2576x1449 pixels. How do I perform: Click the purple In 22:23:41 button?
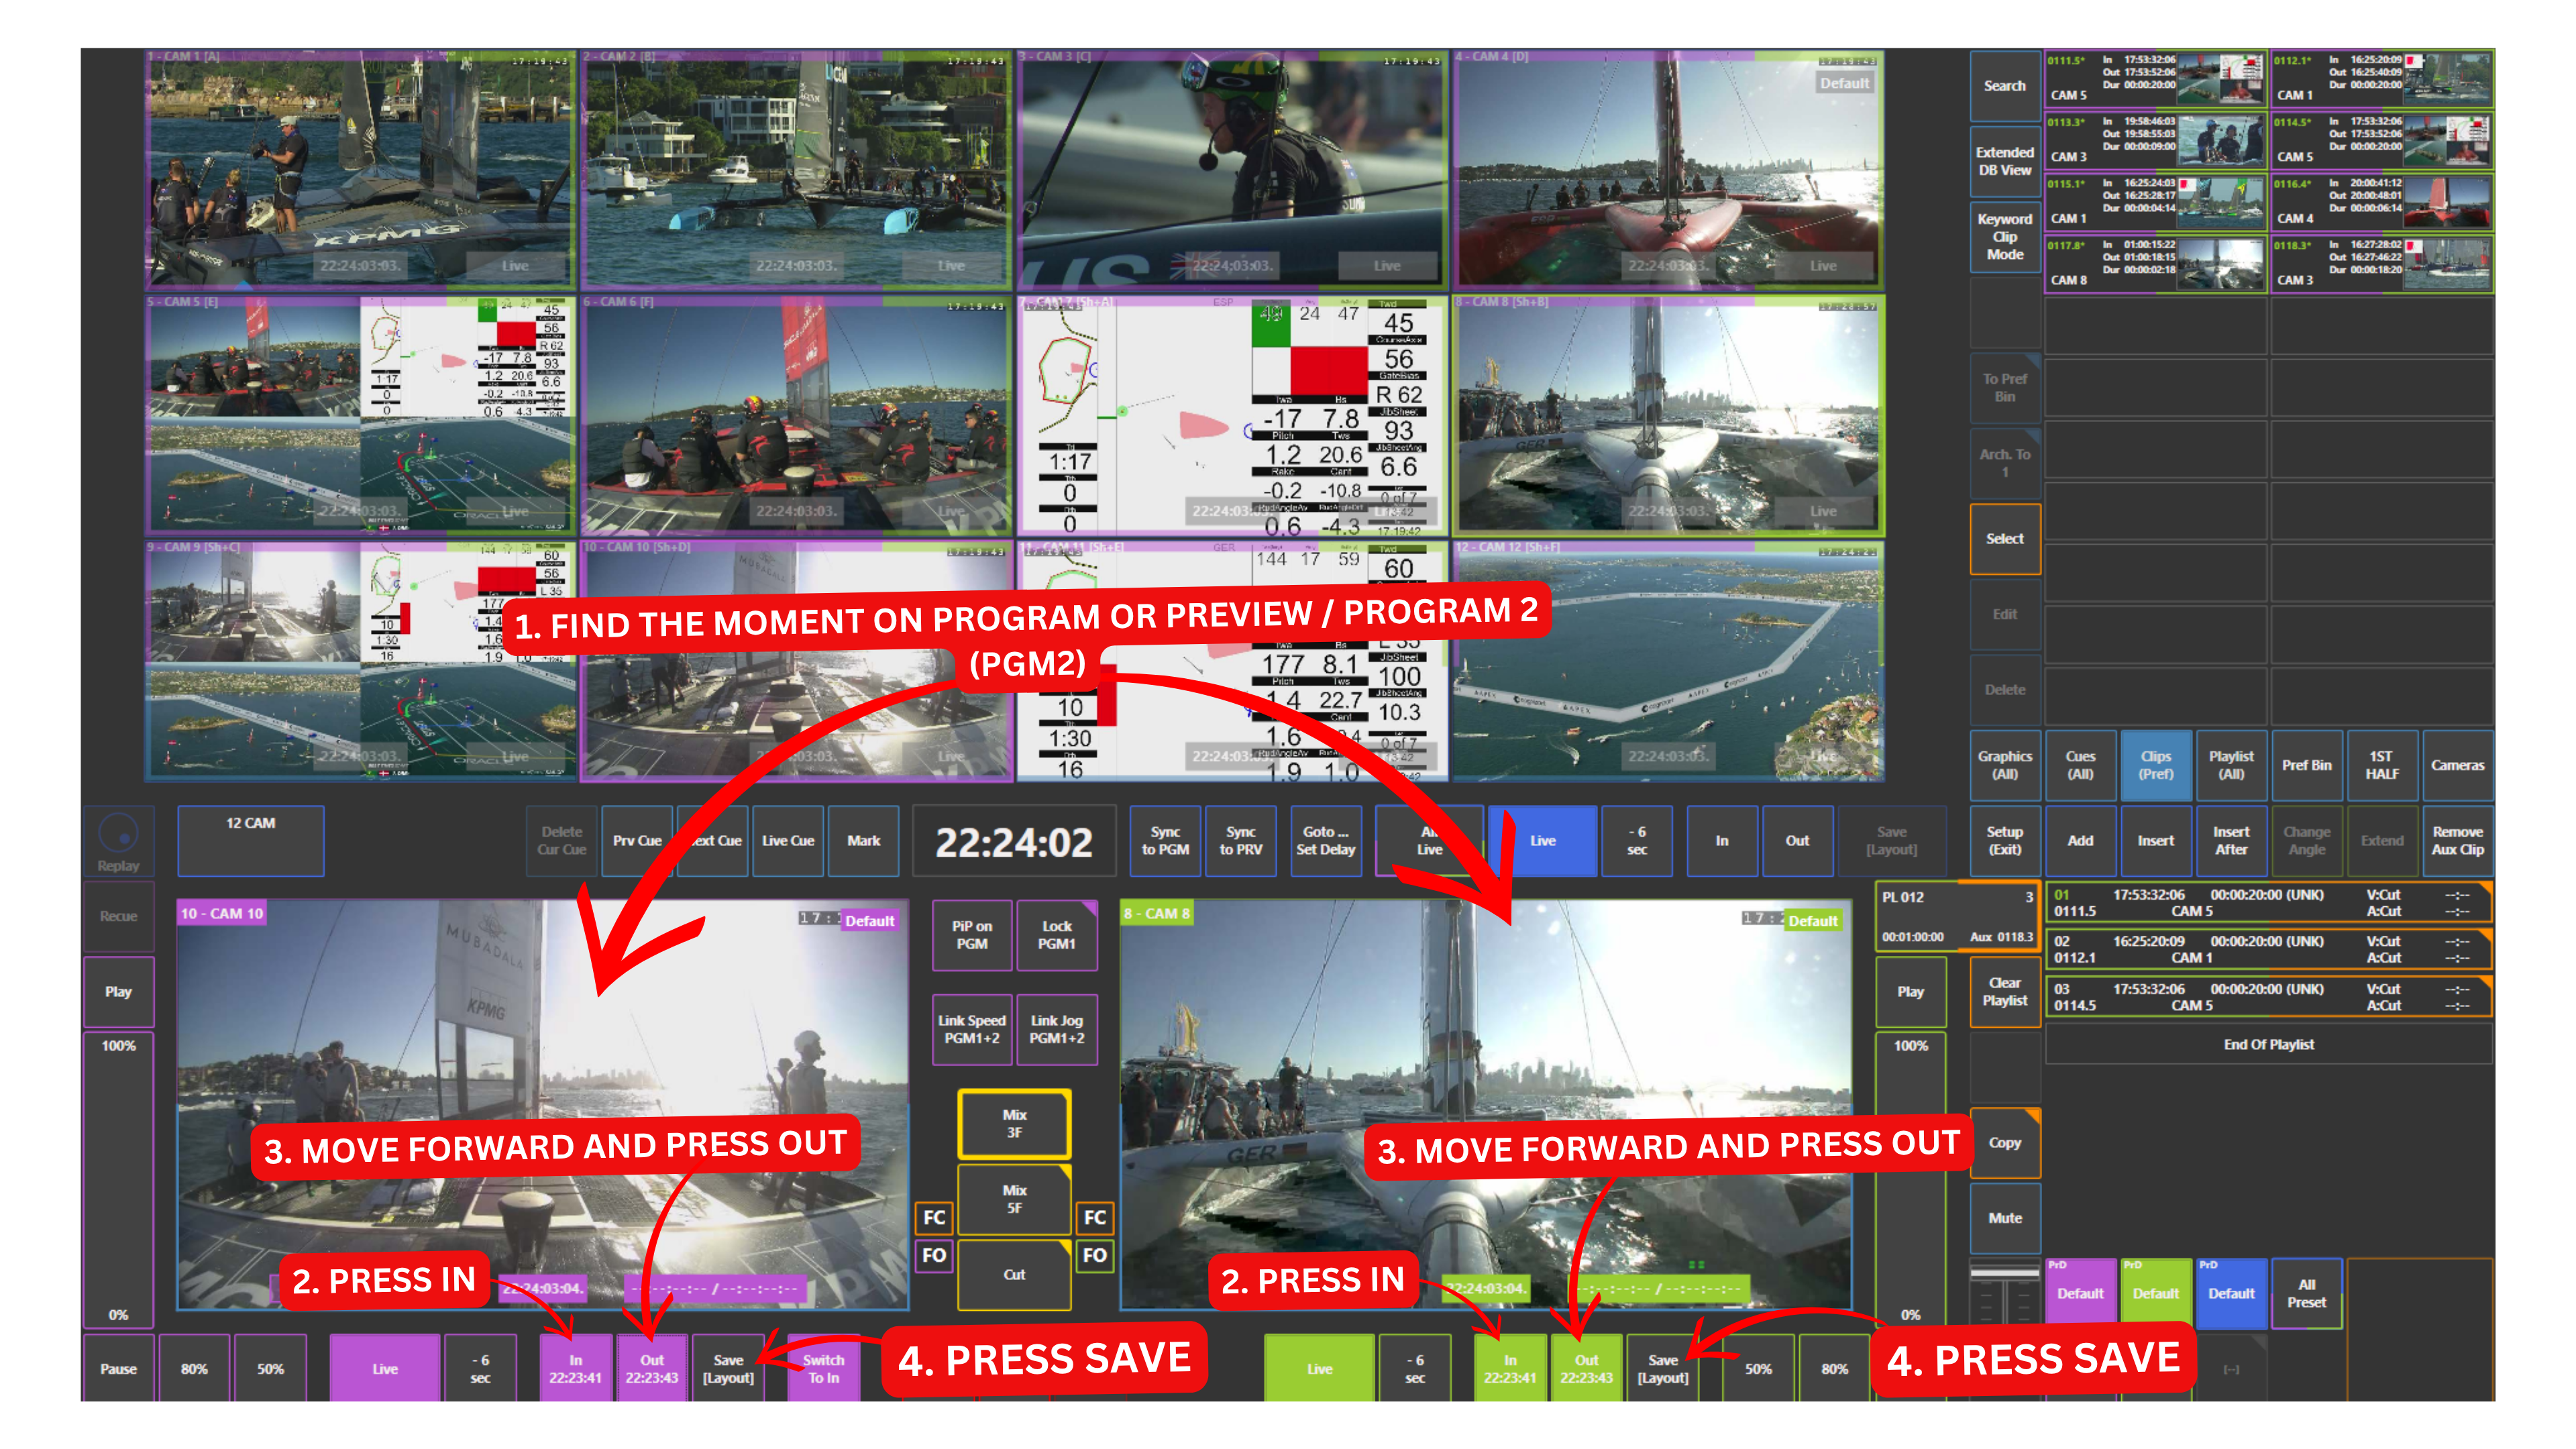pyautogui.click(x=575, y=1368)
